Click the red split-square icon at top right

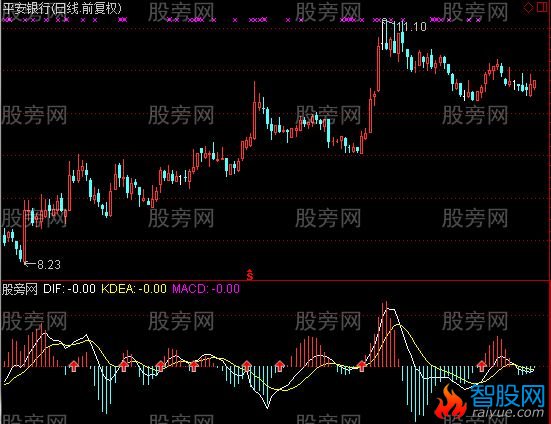pos(542,8)
